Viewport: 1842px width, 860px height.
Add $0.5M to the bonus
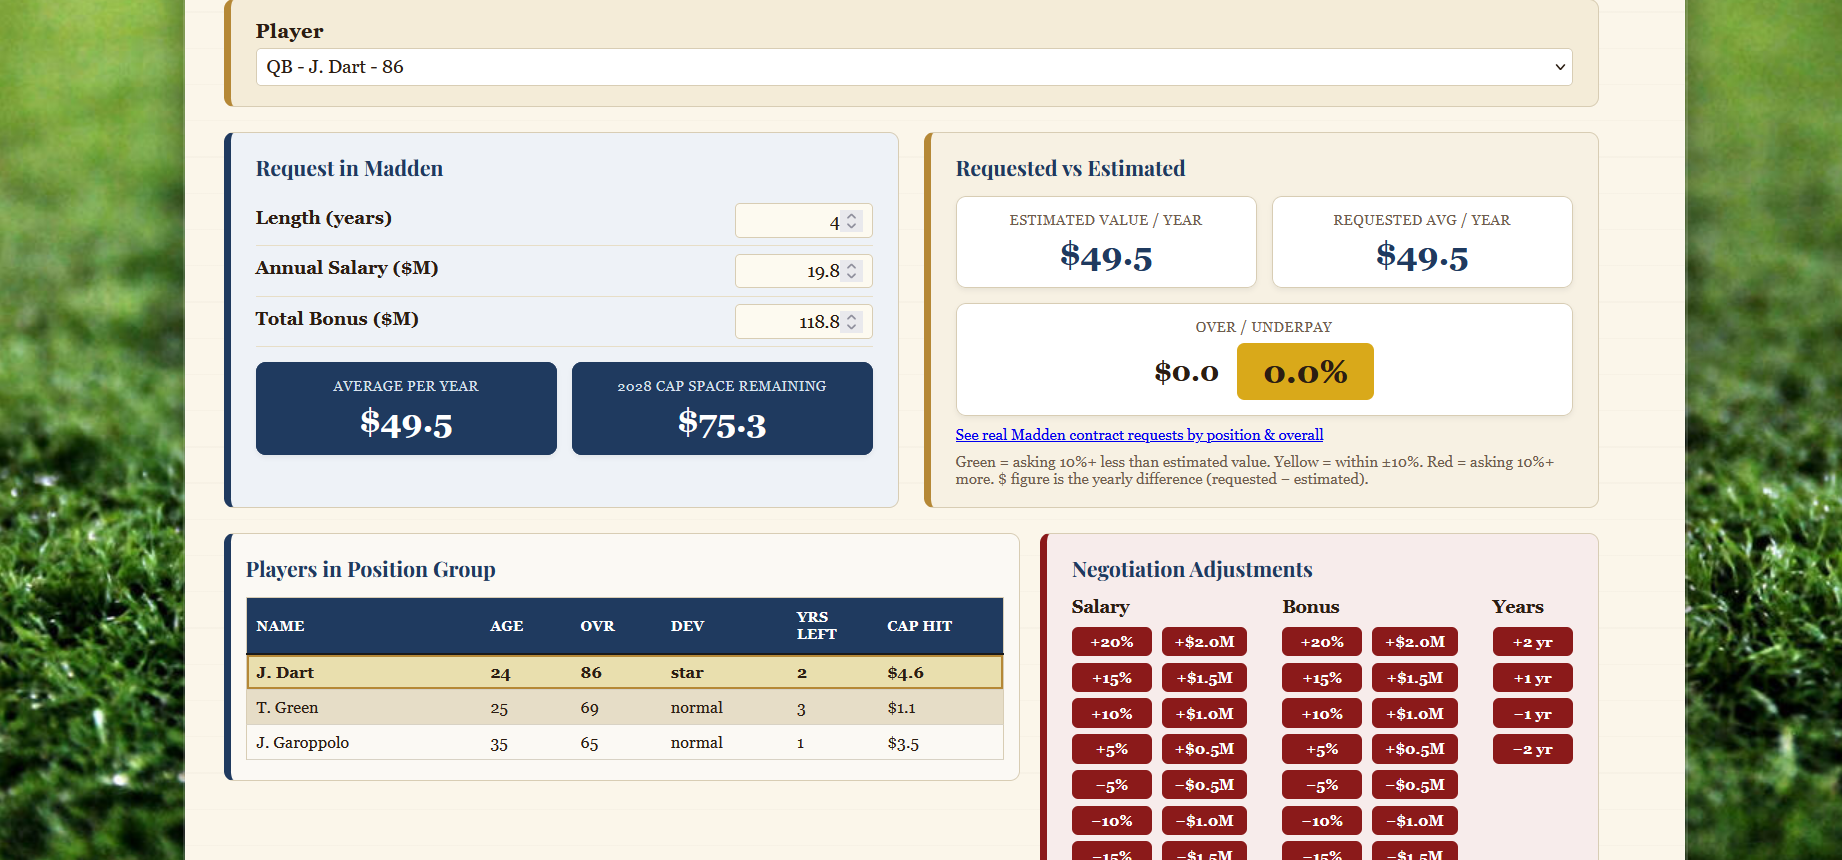(1415, 749)
